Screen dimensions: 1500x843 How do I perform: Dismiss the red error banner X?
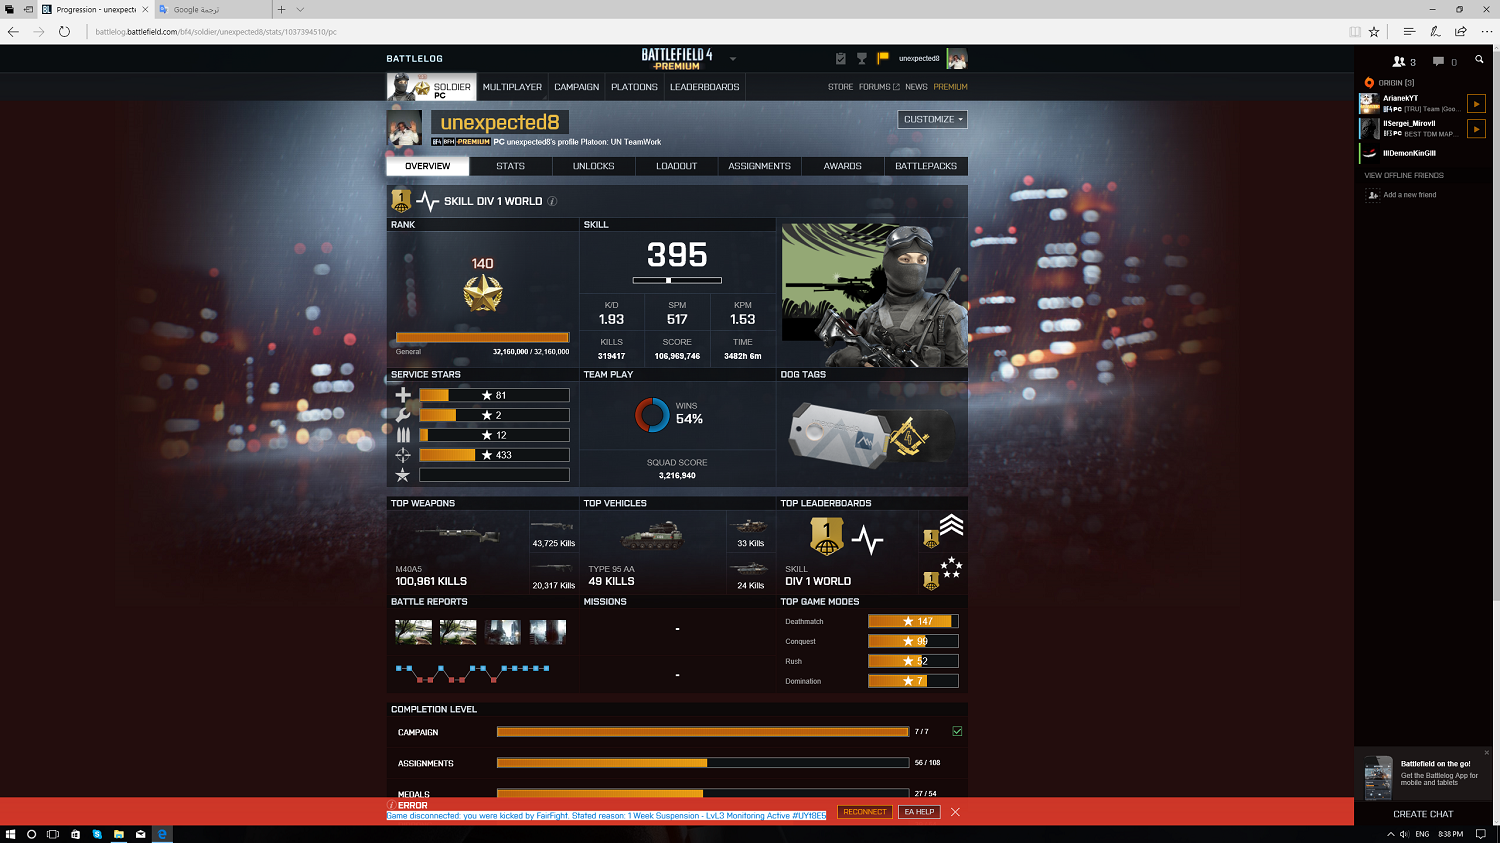955,812
